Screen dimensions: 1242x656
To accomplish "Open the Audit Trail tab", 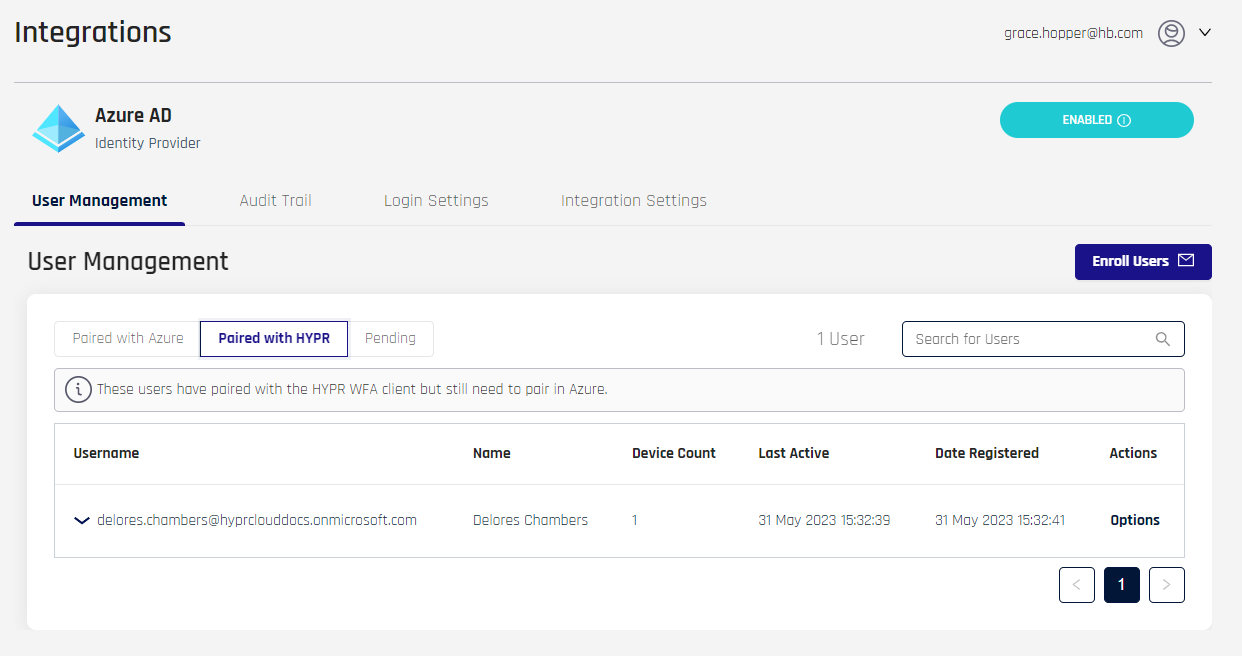I will (276, 200).
